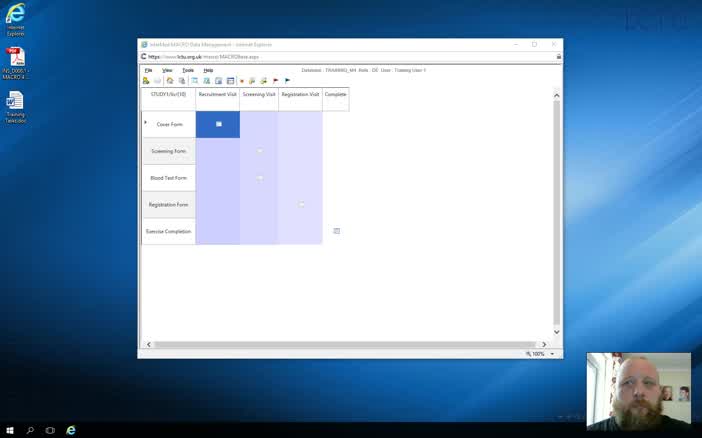702x438 pixels.
Task: Select the Registration Visit column header
Action: point(300,99)
